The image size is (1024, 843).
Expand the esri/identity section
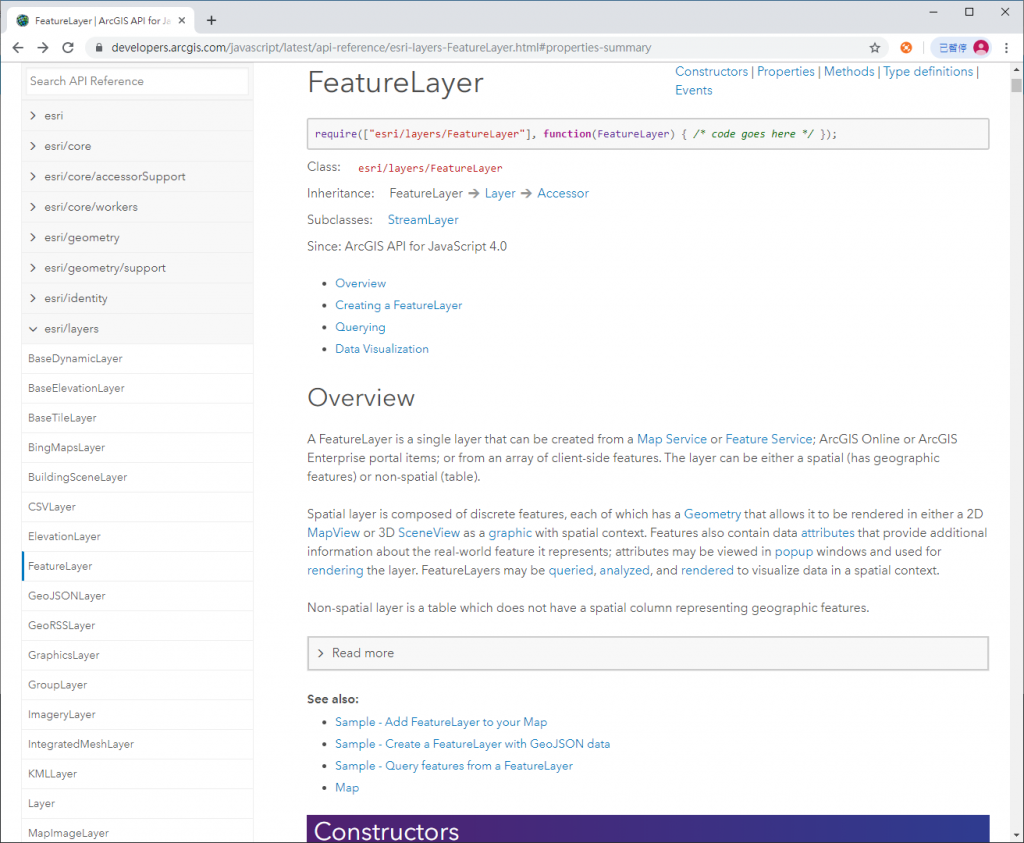click(x=137, y=298)
